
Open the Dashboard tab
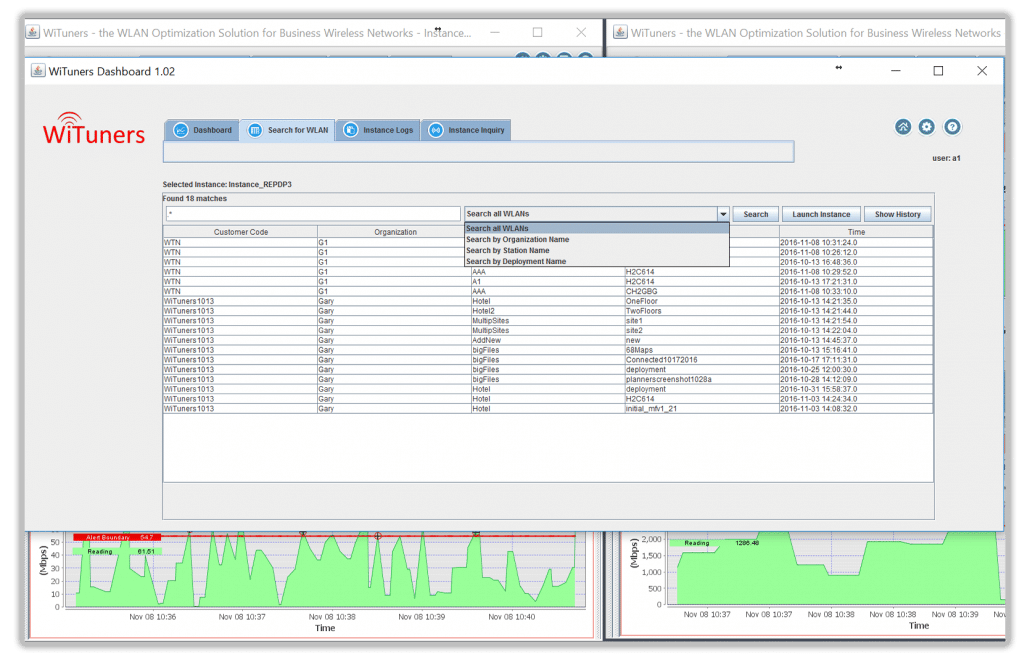(x=202, y=130)
